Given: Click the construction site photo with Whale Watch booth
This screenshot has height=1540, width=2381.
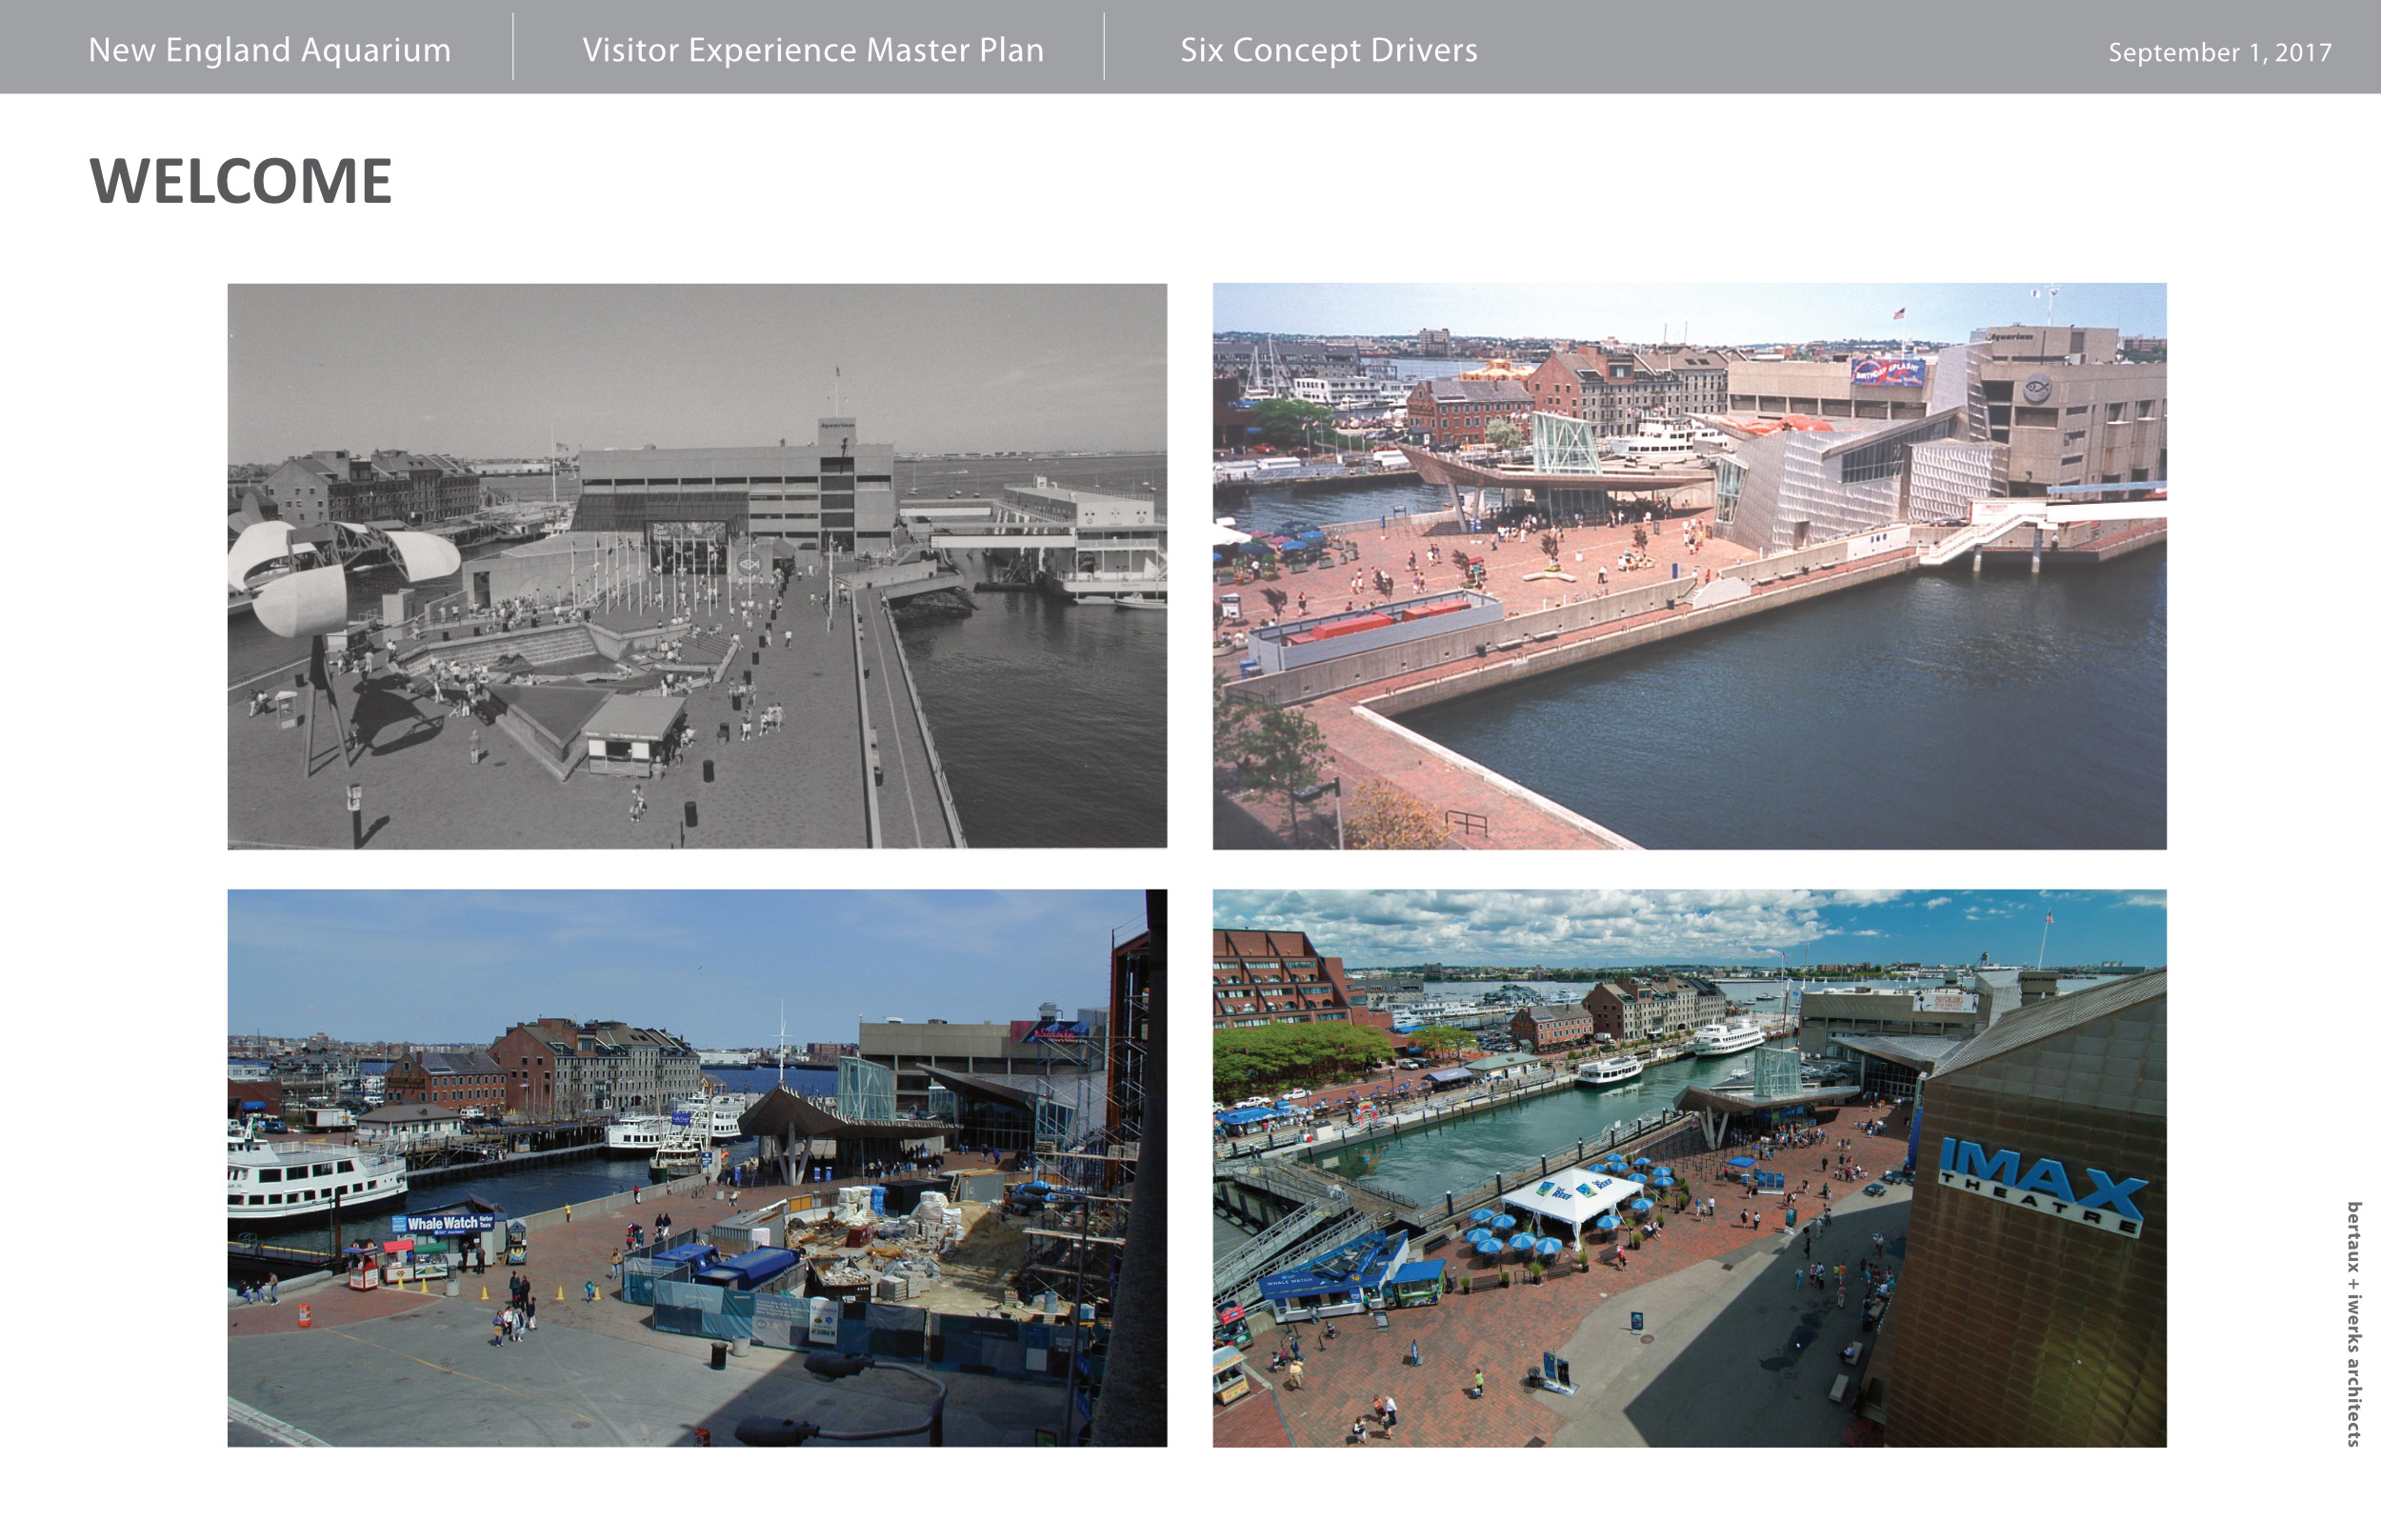Looking at the screenshot, I should click(x=696, y=1167).
